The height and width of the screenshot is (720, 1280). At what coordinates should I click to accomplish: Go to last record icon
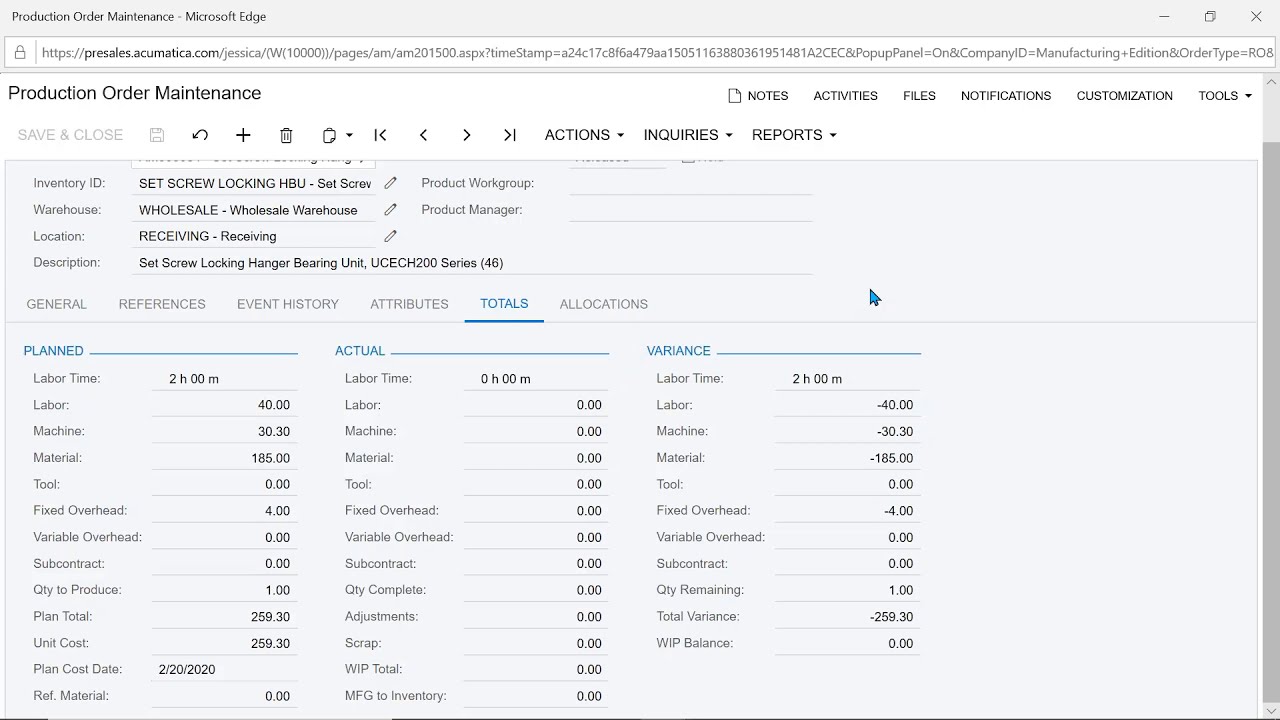(x=510, y=135)
